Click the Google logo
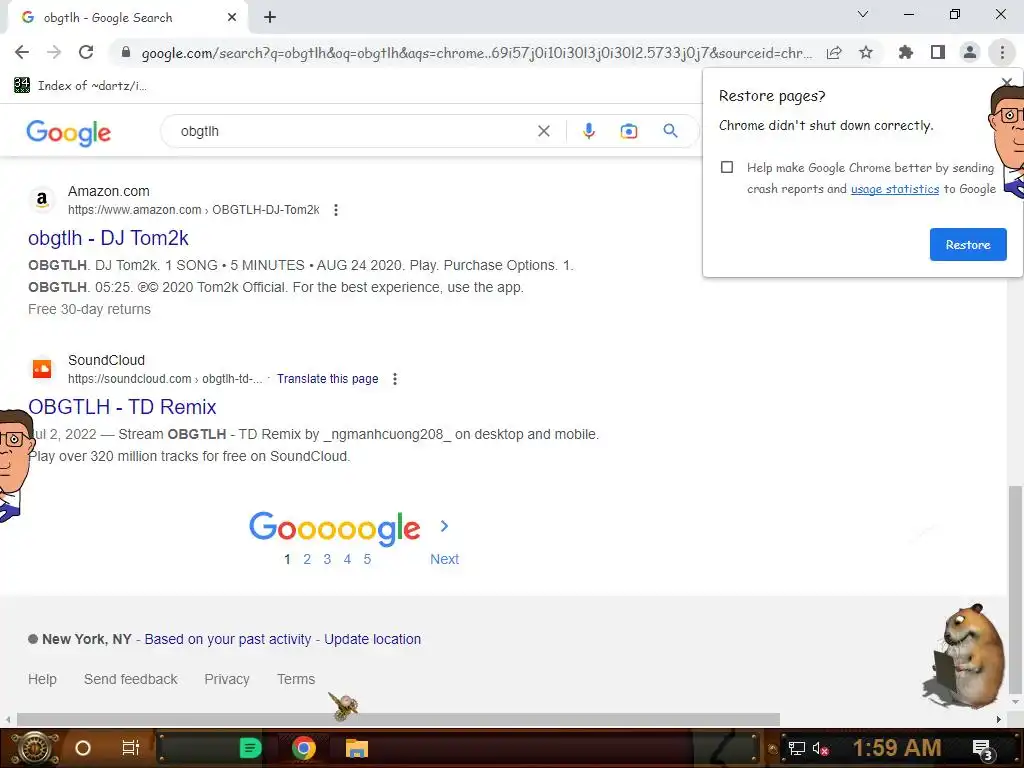Image resolution: width=1024 pixels, height=768 pixels. click(69, 133)
